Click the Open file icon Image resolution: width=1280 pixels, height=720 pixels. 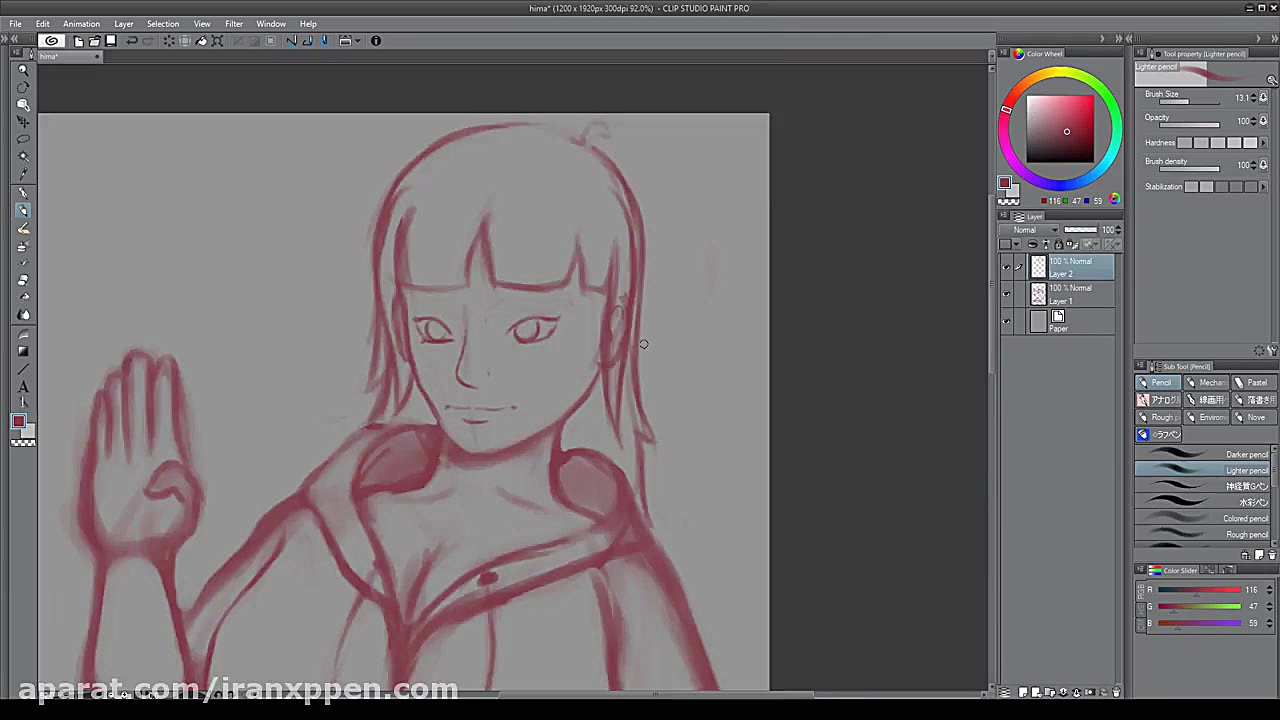point(95,41)
